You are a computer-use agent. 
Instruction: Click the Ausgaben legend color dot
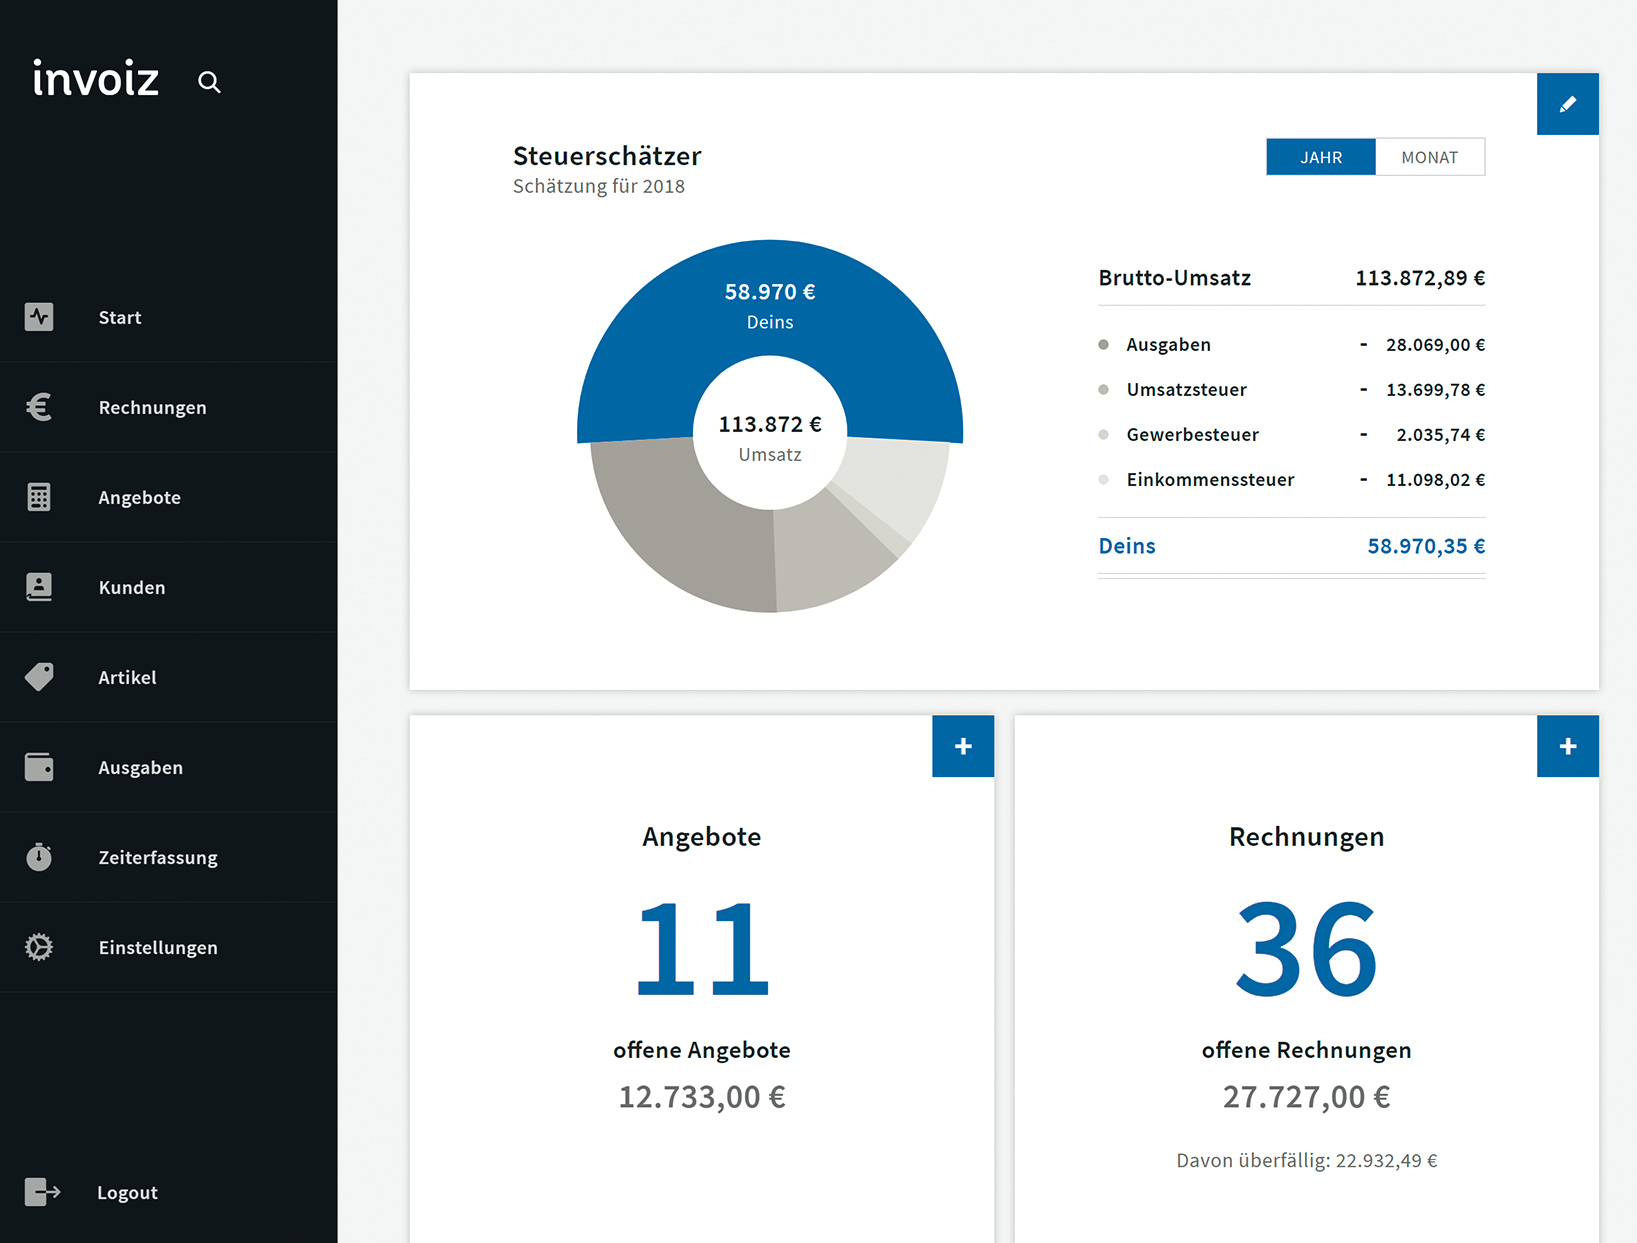[x=1104, y=345]
